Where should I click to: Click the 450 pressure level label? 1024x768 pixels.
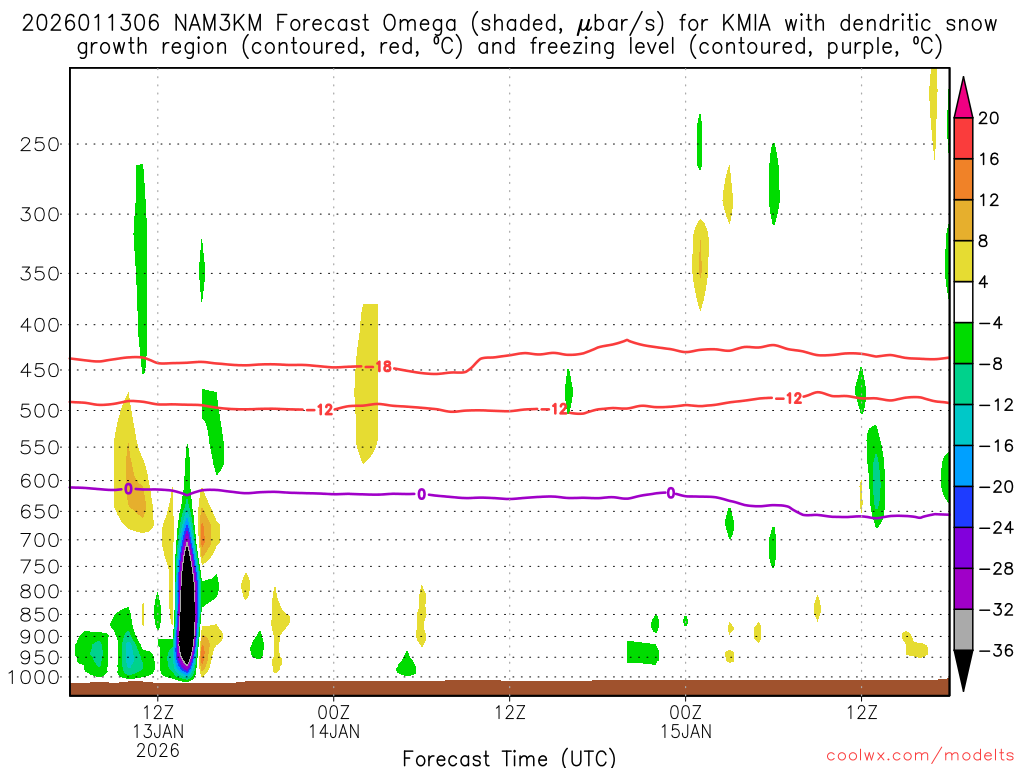tap(40, 370)
